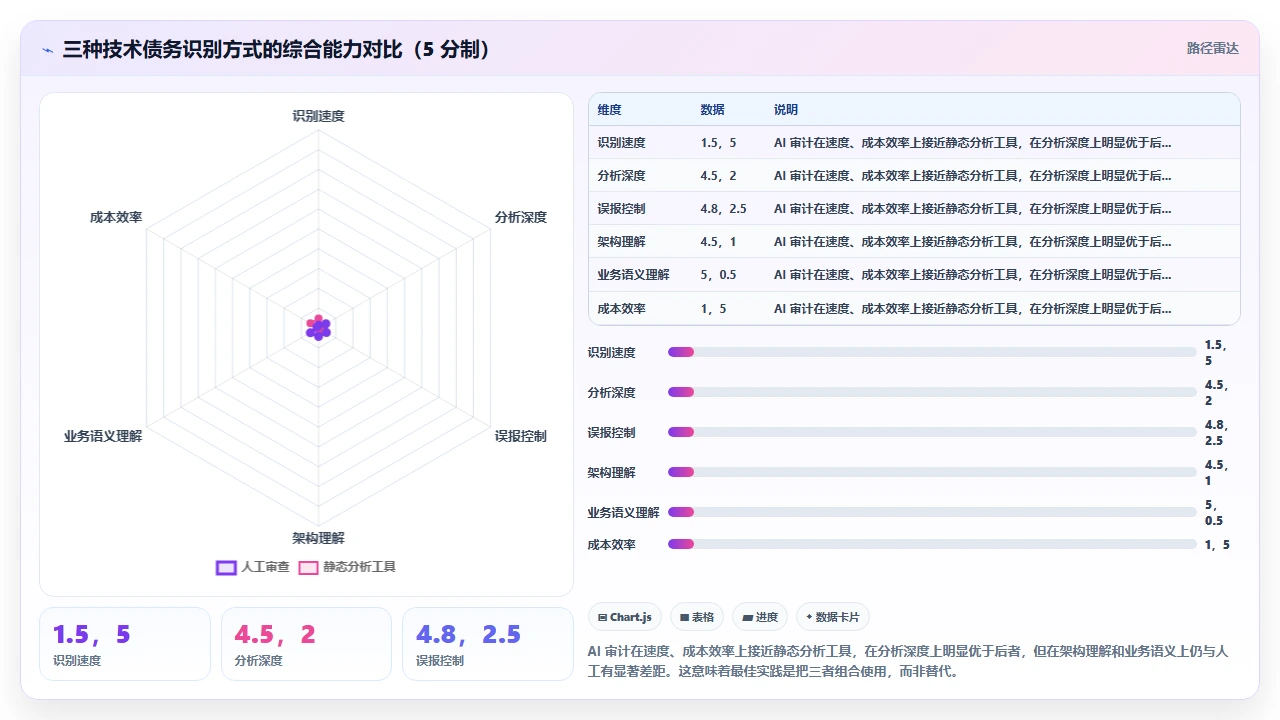Click the data points at radar center
The height and width of the screenshot is (720, 1280).
[318, 327]
